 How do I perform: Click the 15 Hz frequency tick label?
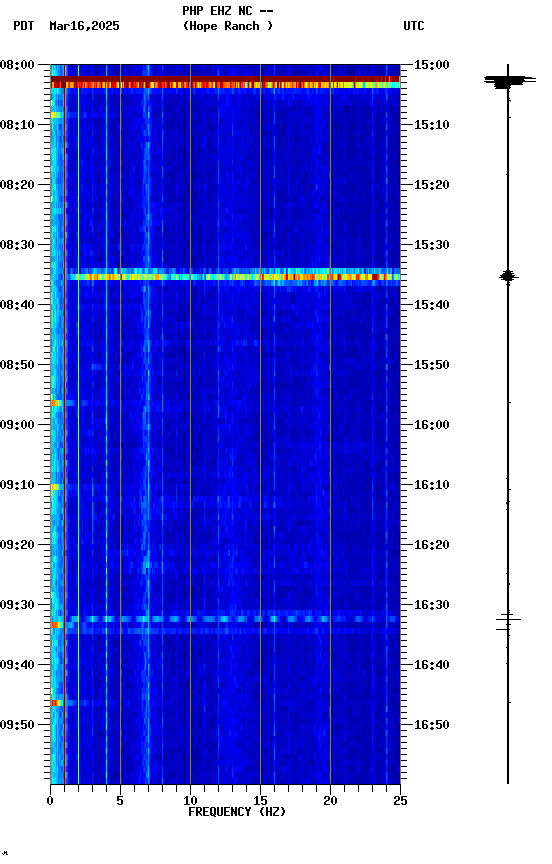coord(260,801)
